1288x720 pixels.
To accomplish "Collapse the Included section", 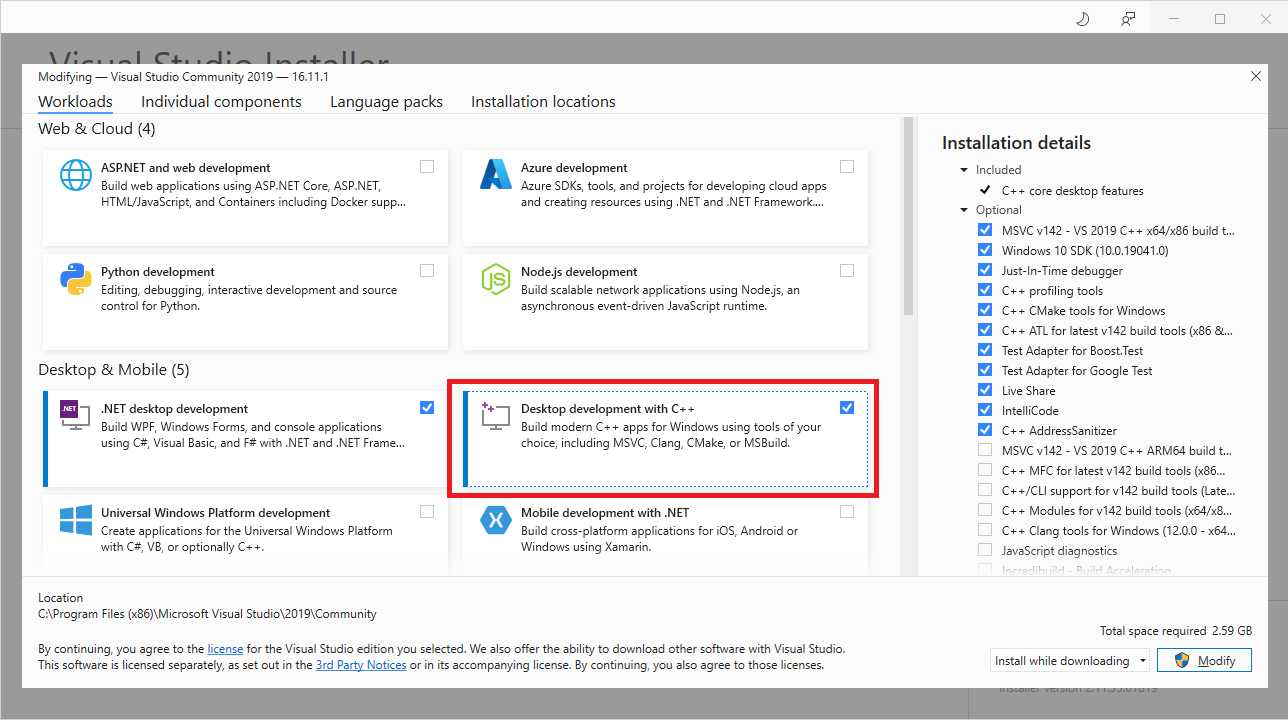I will coord(963,169).
